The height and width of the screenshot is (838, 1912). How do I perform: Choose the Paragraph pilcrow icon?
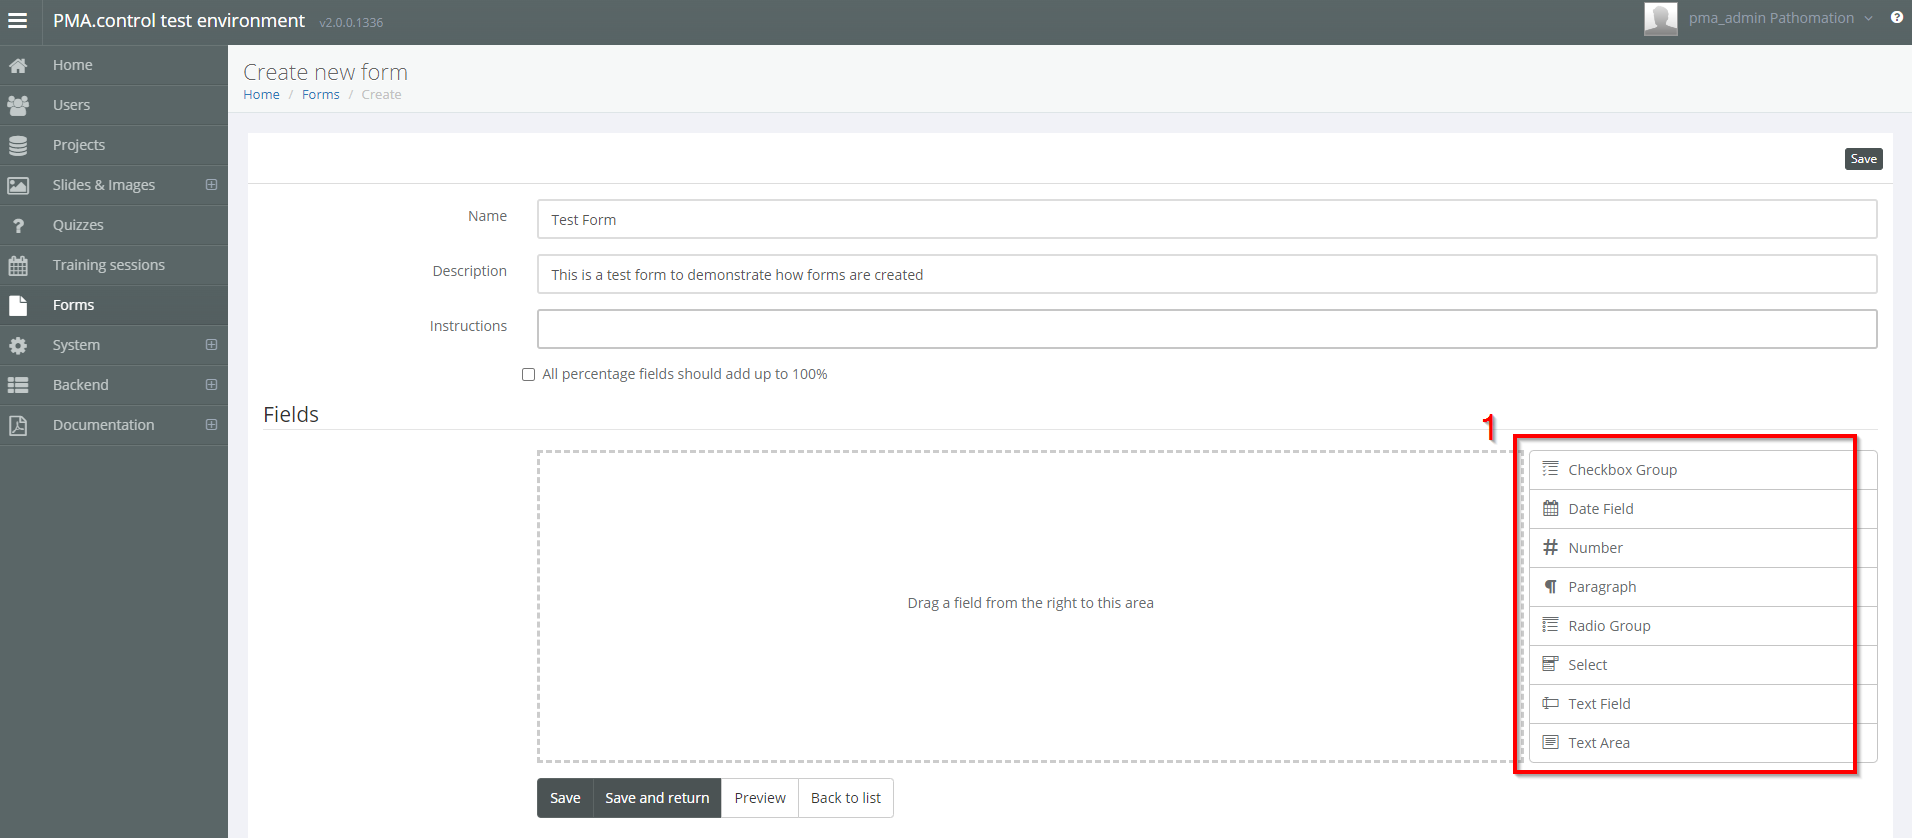1550,586
